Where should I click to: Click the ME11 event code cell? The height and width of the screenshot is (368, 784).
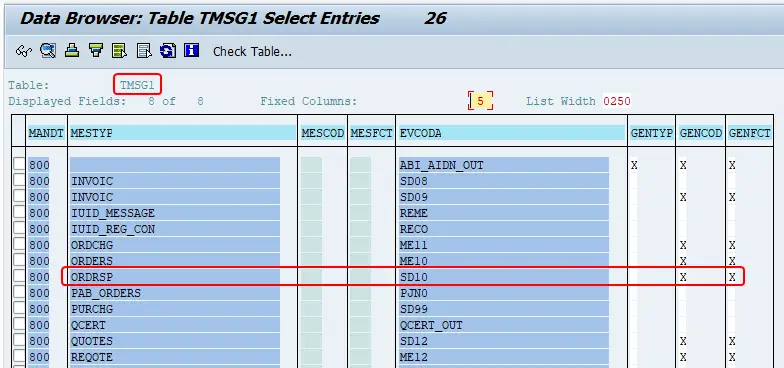pos(504,245)
